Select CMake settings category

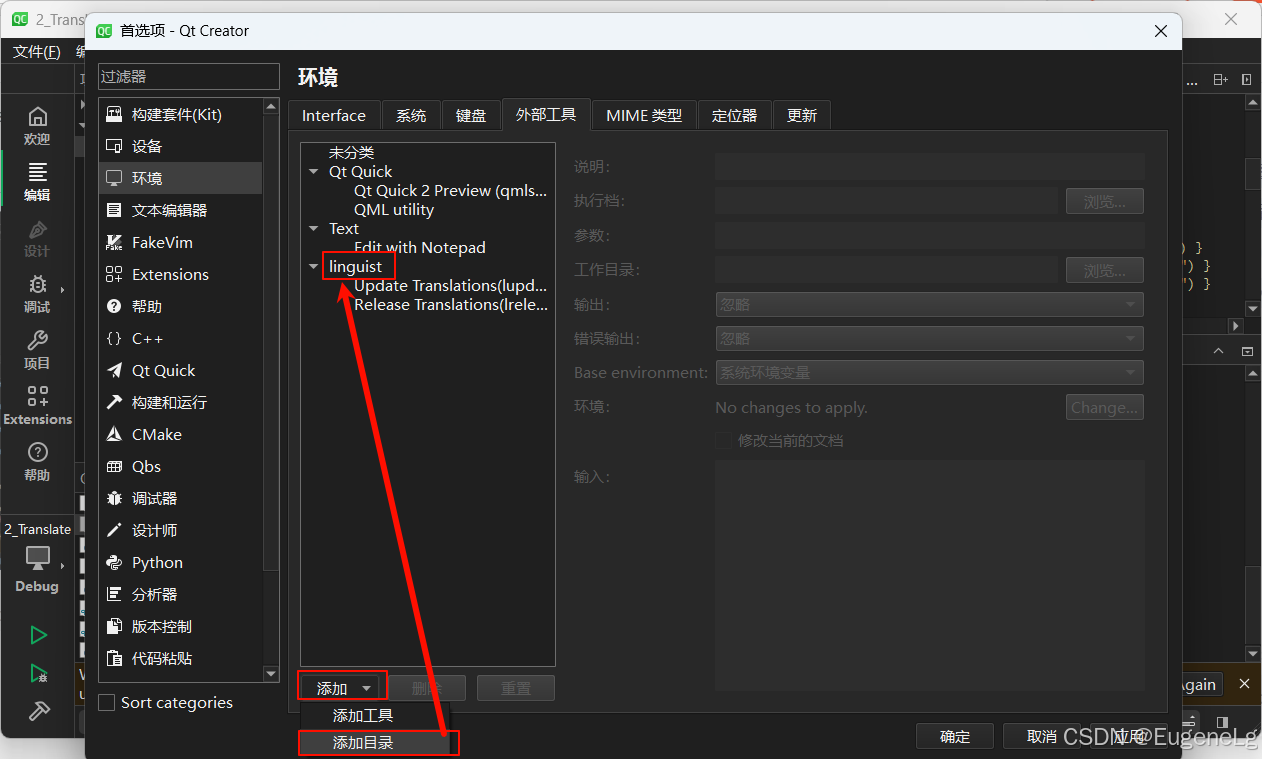[x=181, y=434]
